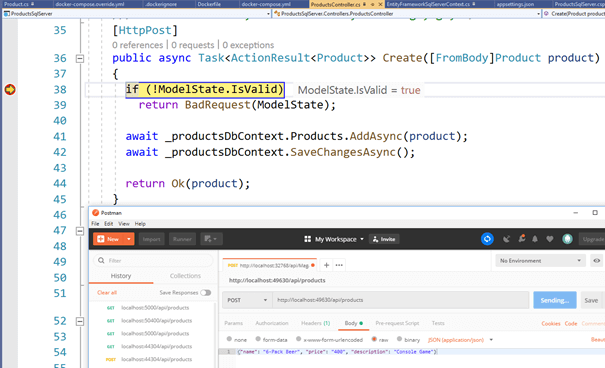Viewport: 605px width, 368px height.
Task: Open Postman Edit menu
Action: [109, 224]
